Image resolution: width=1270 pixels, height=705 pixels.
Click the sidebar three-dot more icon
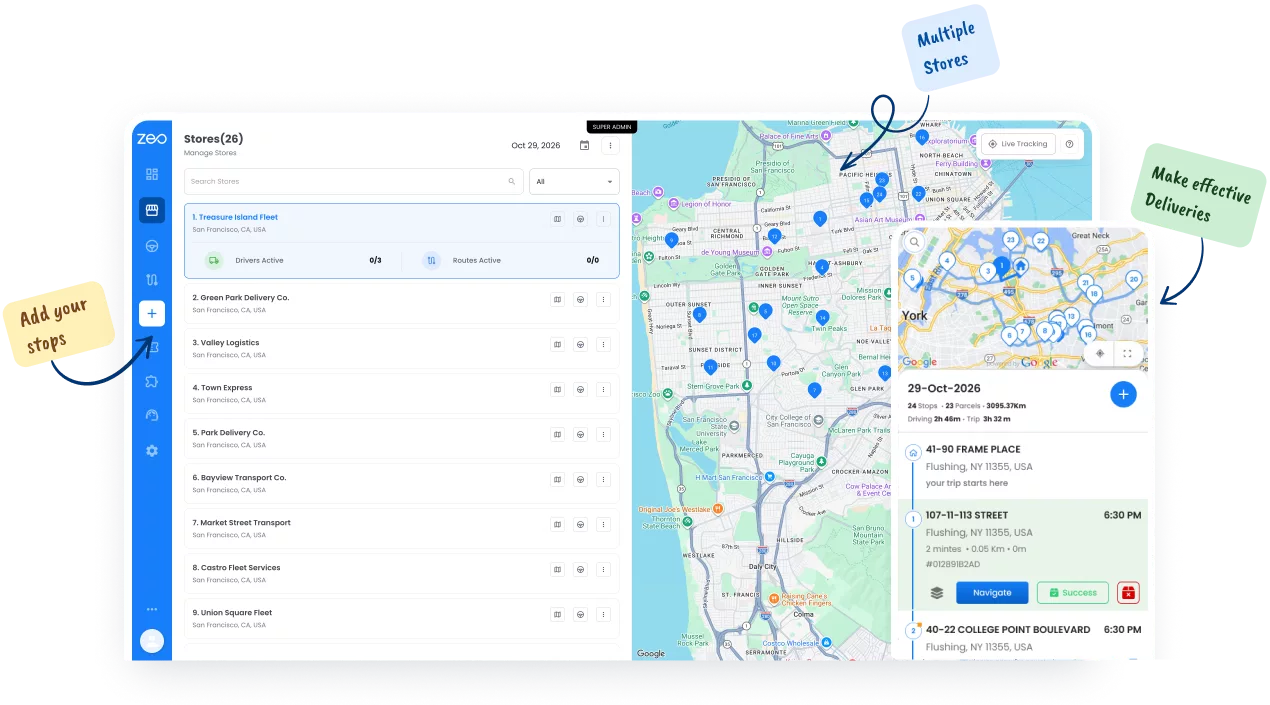152,609
